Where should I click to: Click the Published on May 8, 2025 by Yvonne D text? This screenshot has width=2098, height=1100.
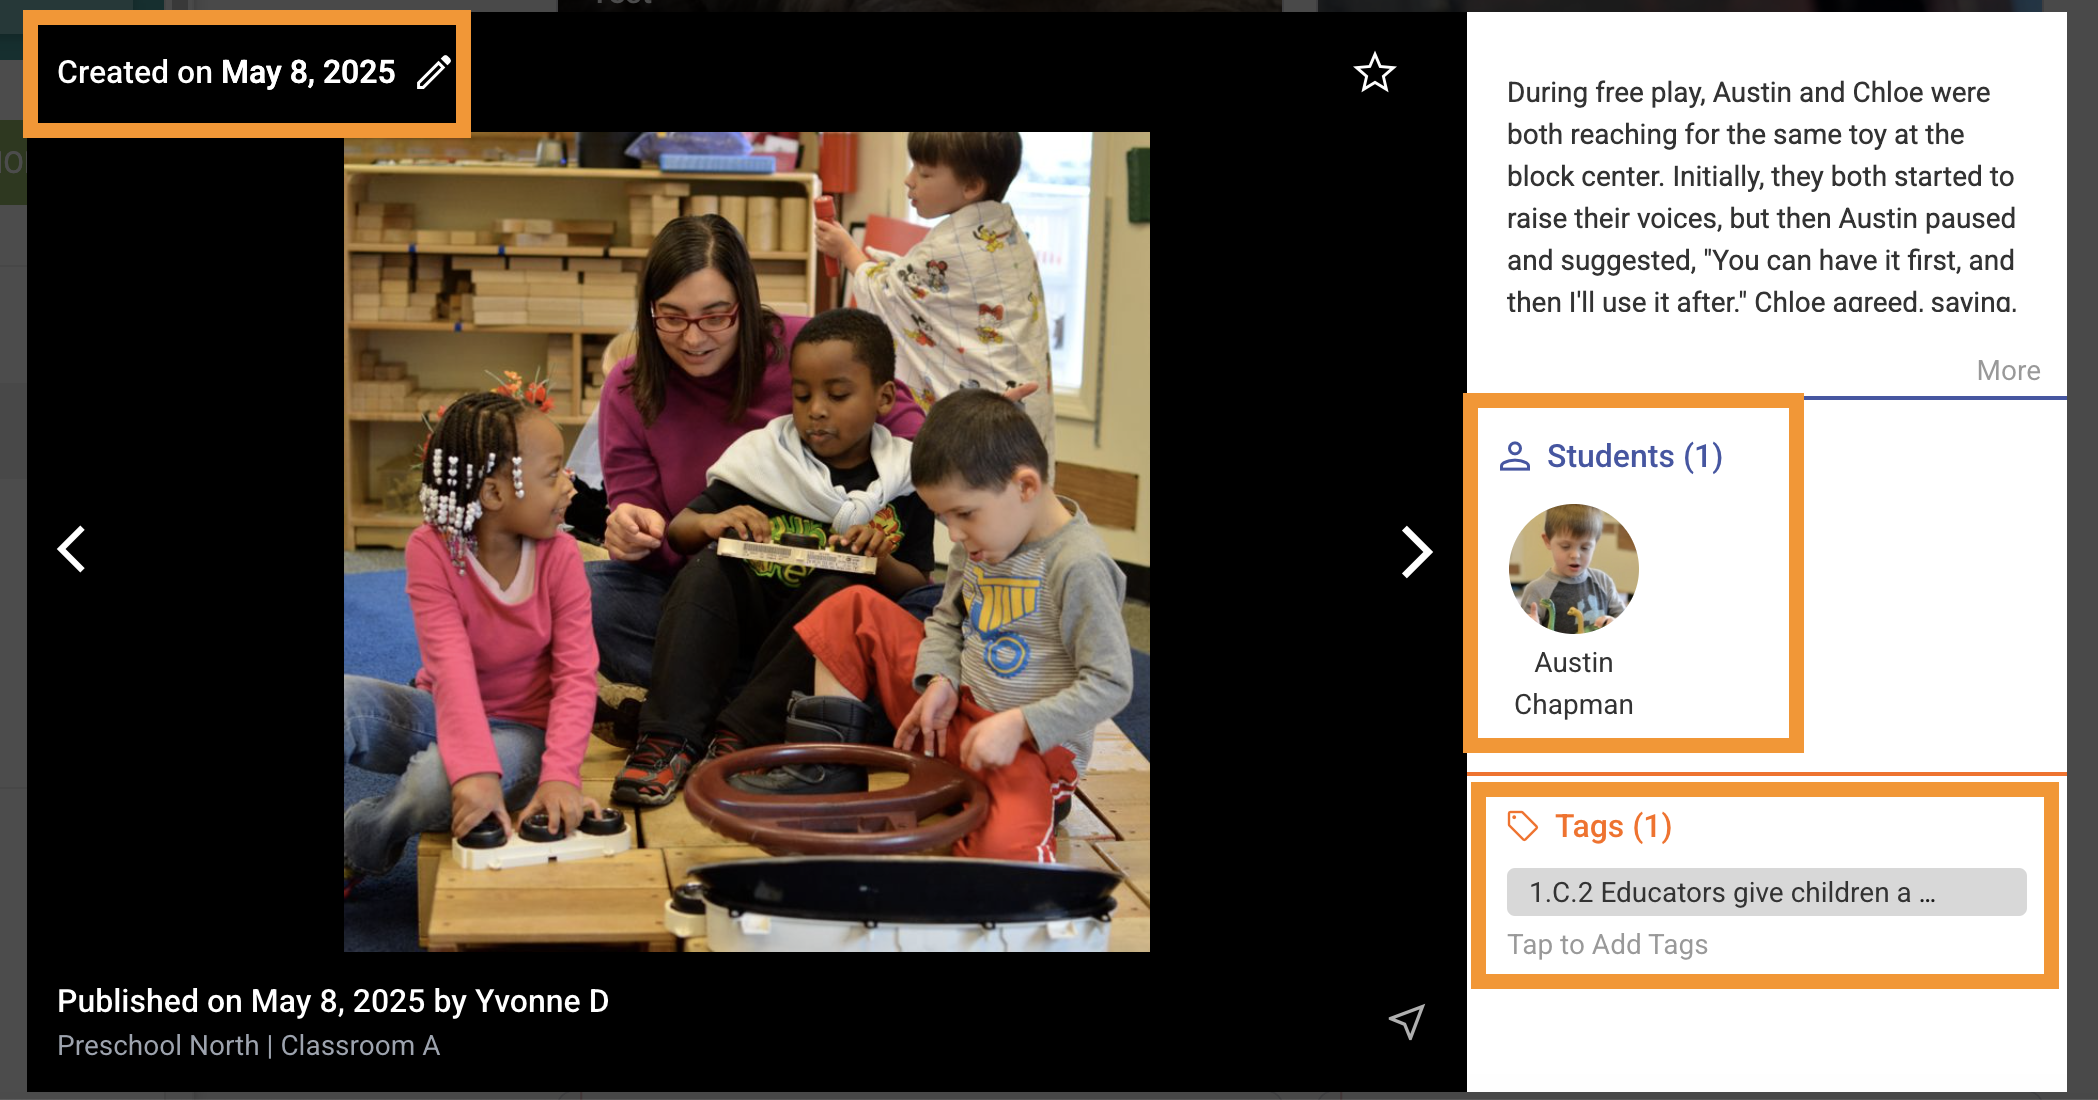(x=333, y=1000)
